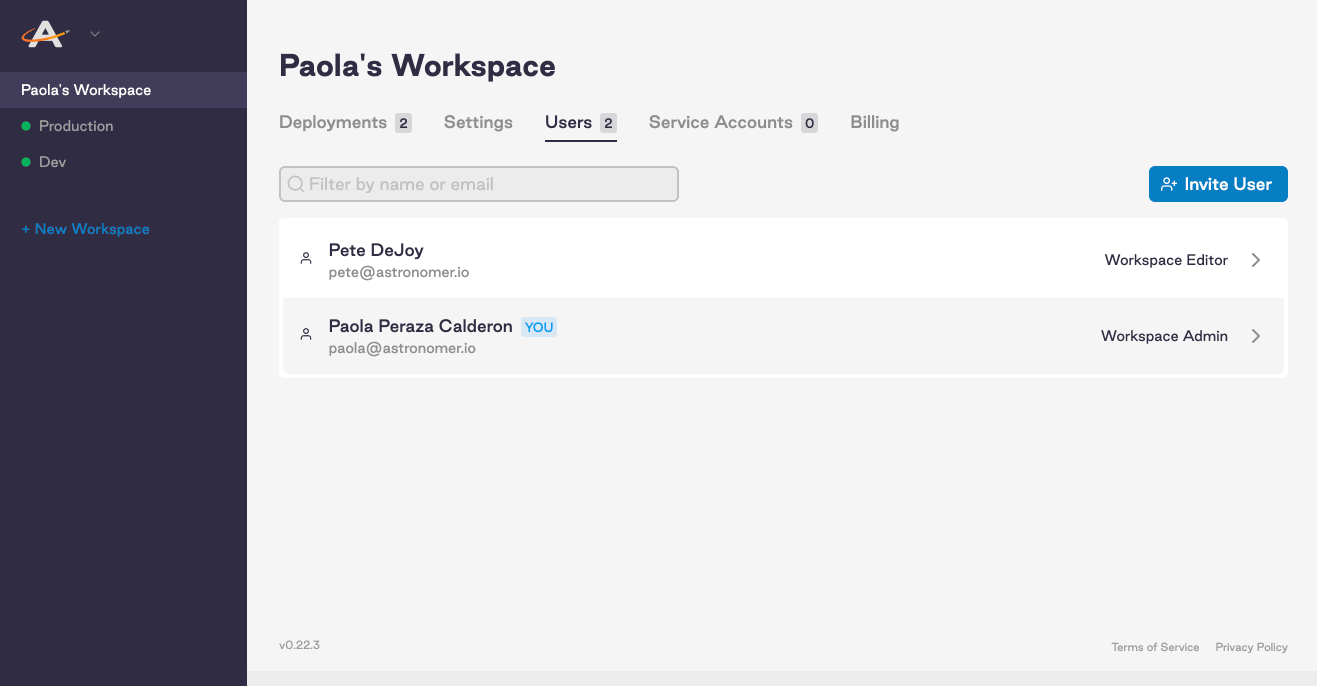Click the count badge next to Users
Image resolution: width=1317 pixels, height=686 pixels.
(608, 122)
